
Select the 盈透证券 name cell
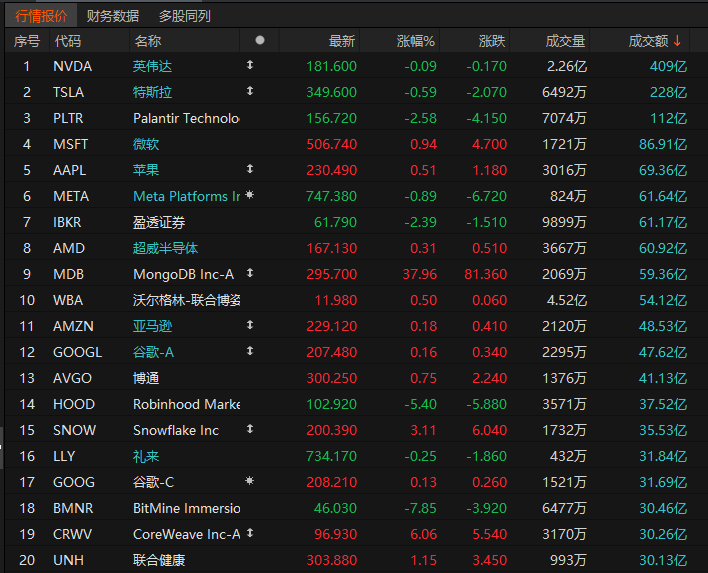point(159,223)
